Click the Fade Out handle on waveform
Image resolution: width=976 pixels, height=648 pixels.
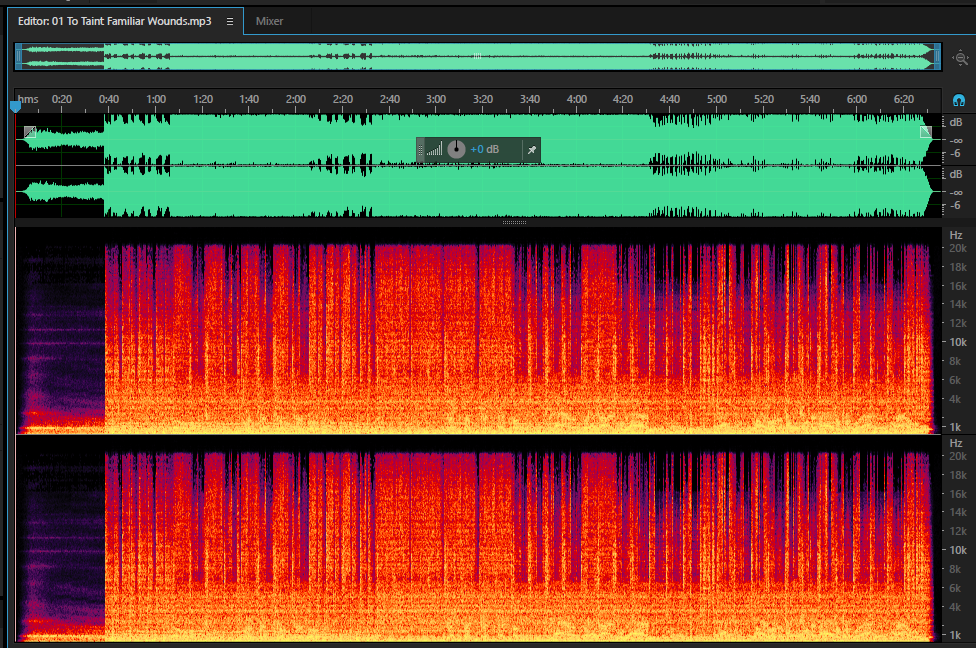926,131
